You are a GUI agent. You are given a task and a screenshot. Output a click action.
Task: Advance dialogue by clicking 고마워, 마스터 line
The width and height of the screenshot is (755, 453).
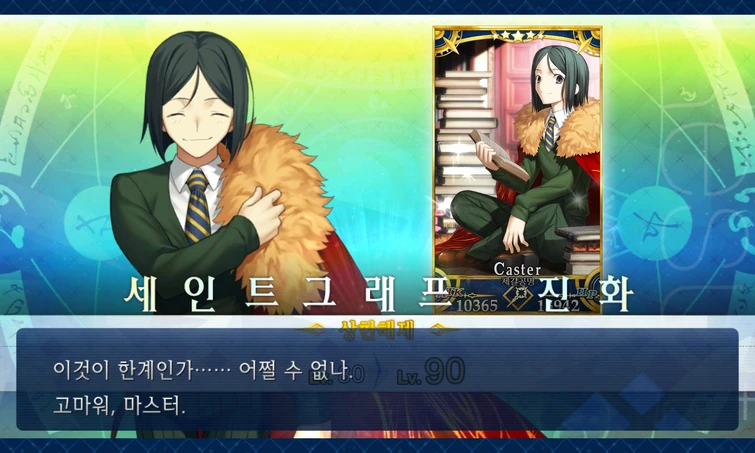[x=119, y=406]
